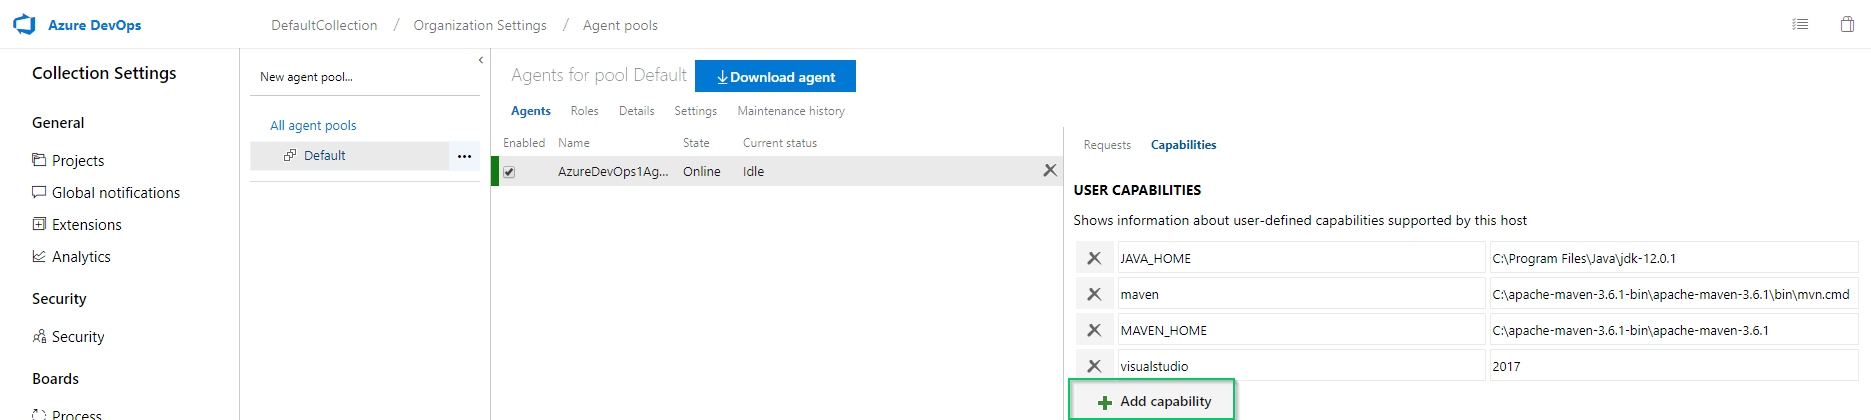This screenshot has width=1871, height=420.
Task: Edit the JAVA_HOME path value field
Action: coord(1672,258)
